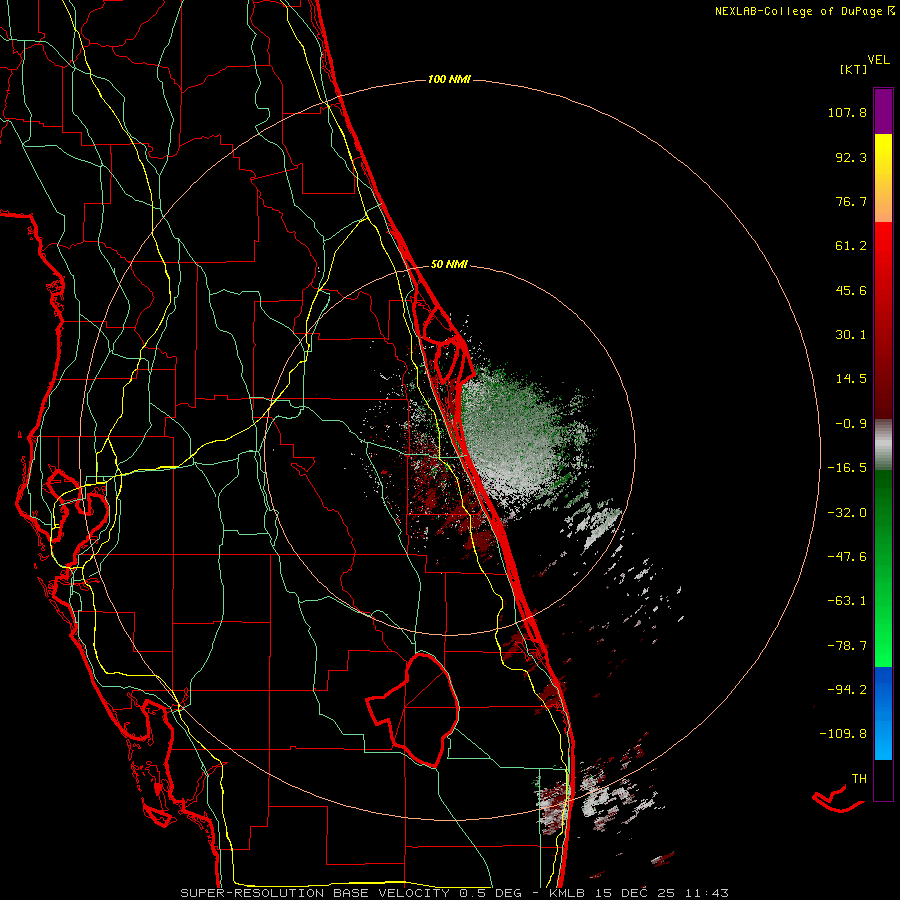
Task: Click the TH label beside the color bar
Action: (859, 778)
